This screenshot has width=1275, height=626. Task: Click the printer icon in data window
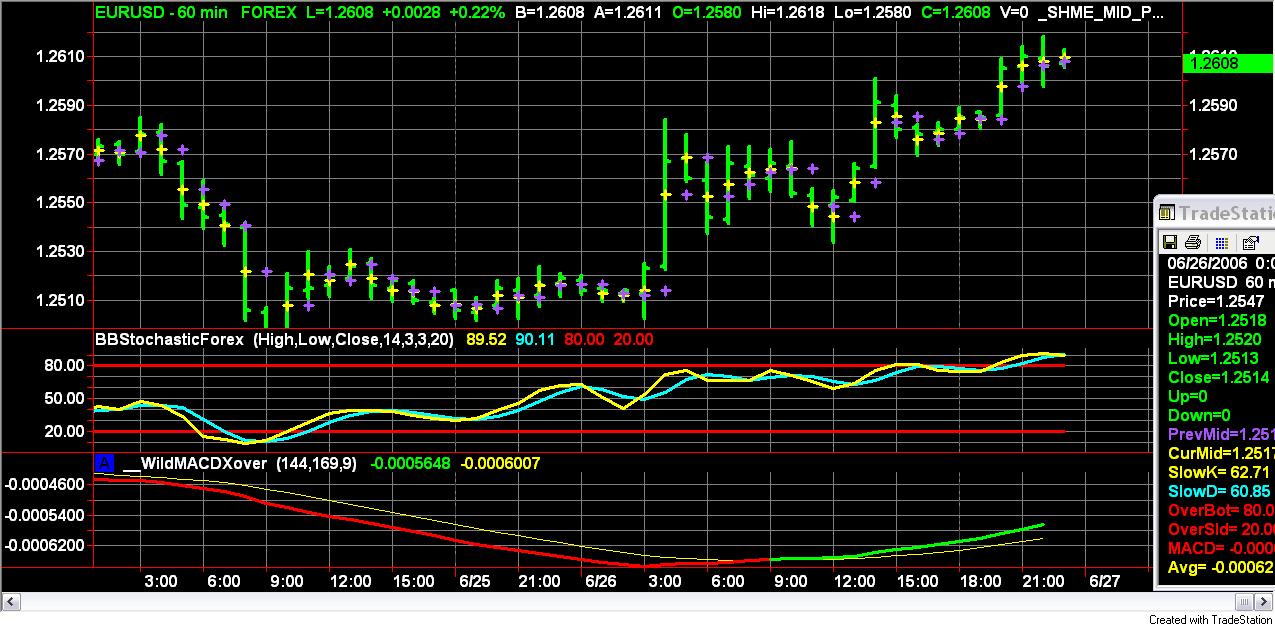[x=1192, y=242]
